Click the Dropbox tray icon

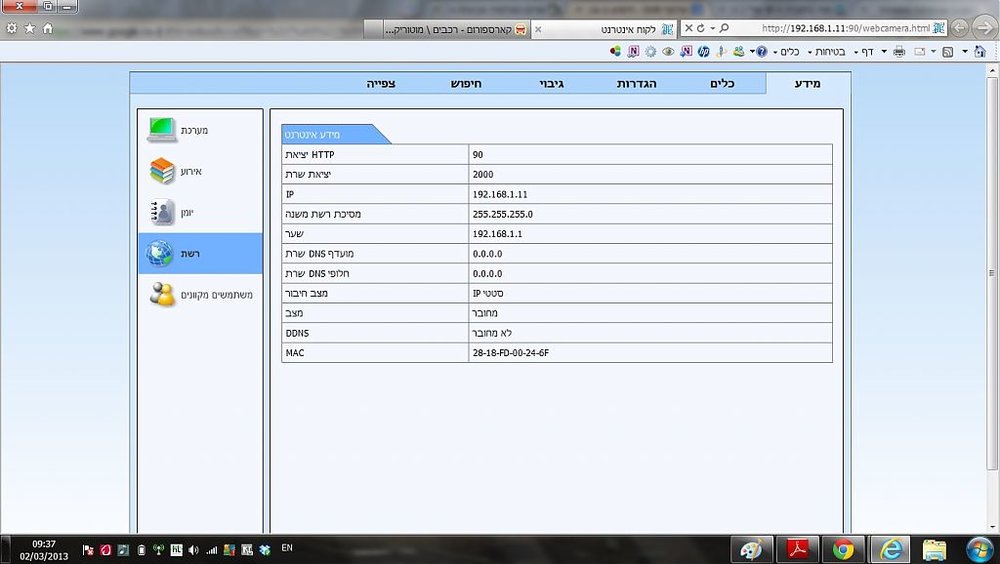(x=265, y=550)
